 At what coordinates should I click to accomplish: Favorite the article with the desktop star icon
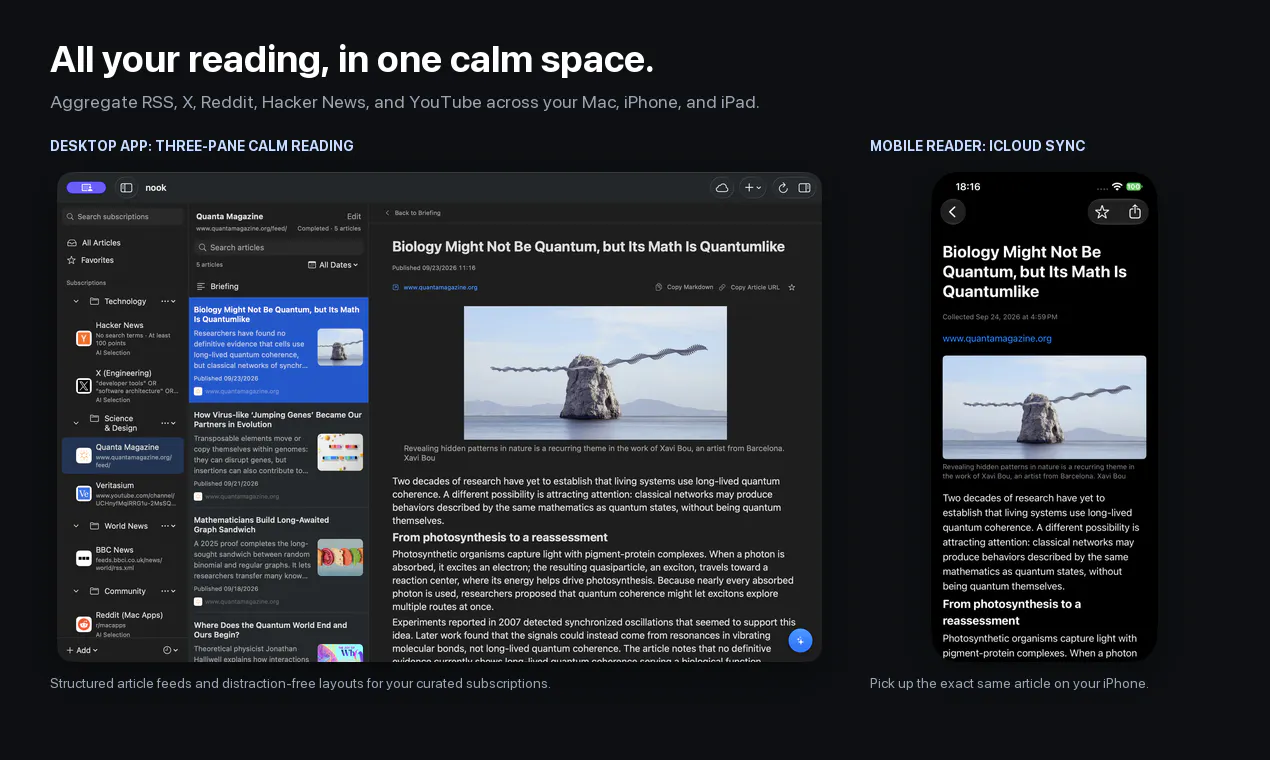tap(792, 287)
